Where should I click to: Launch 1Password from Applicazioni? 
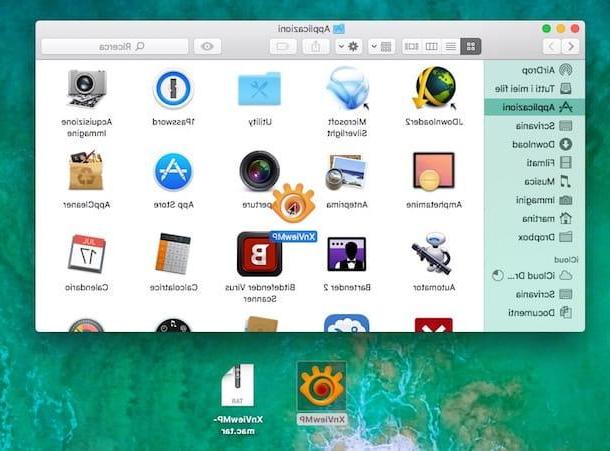click(173, 88)
